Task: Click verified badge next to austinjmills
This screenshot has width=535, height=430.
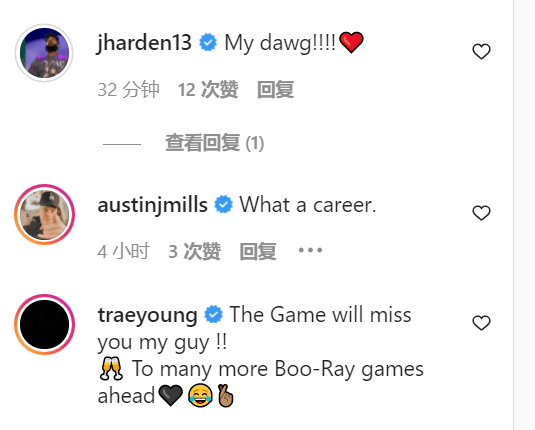Action: tap(223, 204)
